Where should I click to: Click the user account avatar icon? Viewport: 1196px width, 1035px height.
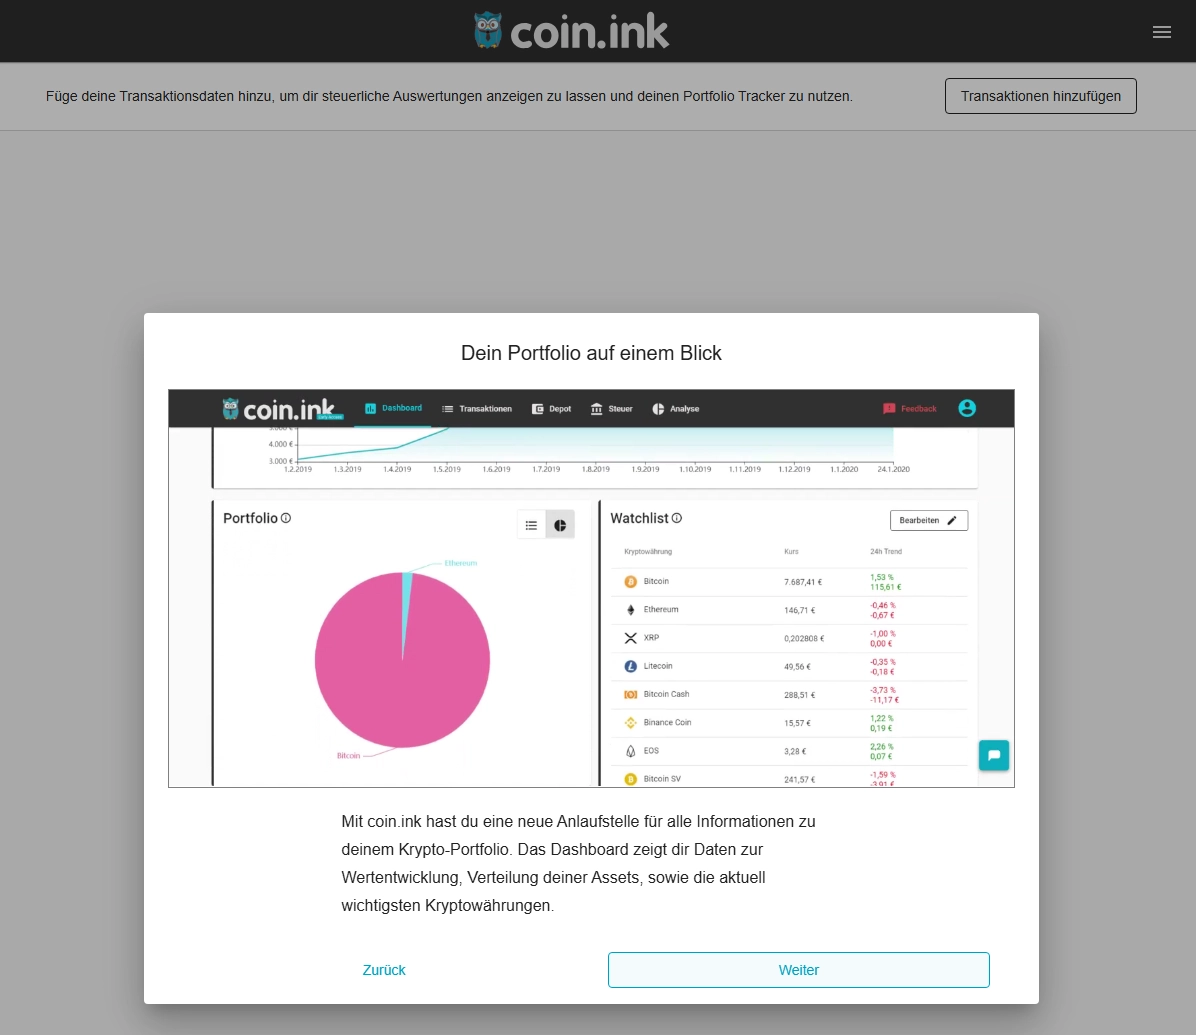(966, 408)
